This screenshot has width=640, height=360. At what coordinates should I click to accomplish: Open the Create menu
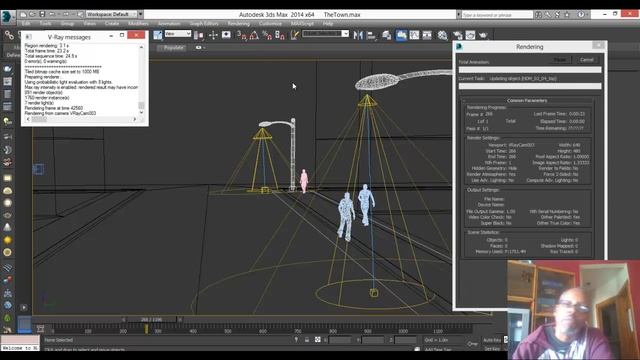[x=112, y=24]
